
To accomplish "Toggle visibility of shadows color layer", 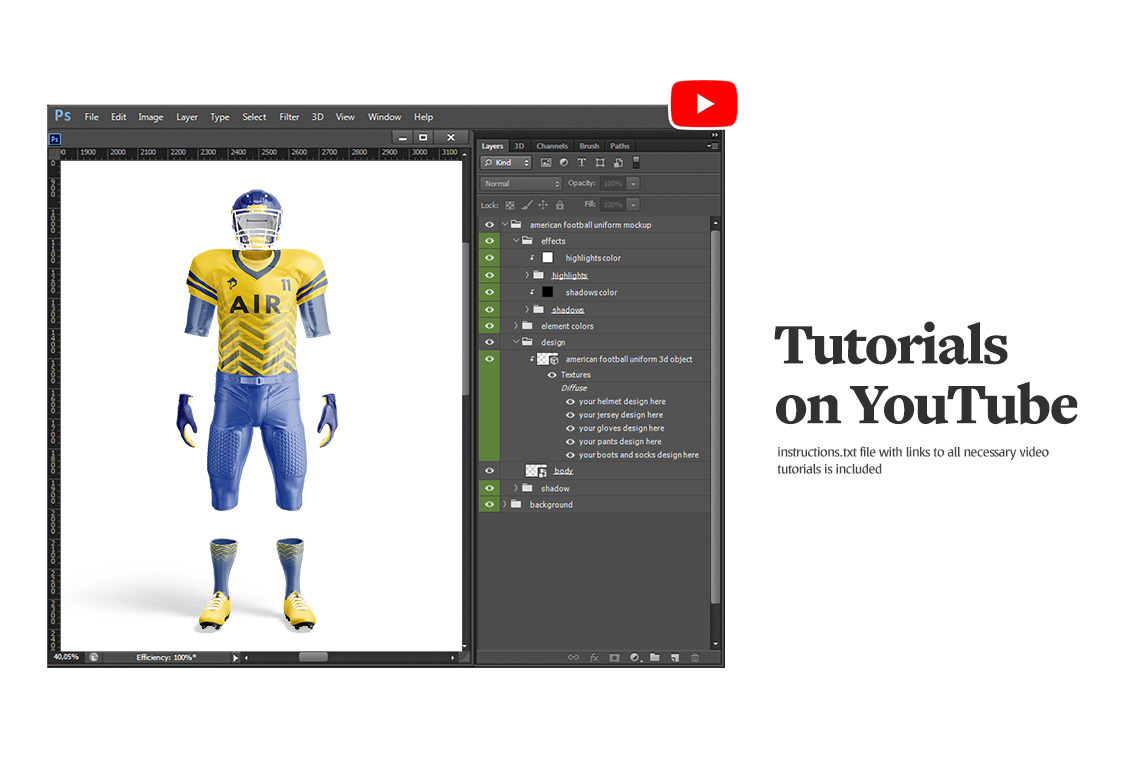I will pos(489,292).
